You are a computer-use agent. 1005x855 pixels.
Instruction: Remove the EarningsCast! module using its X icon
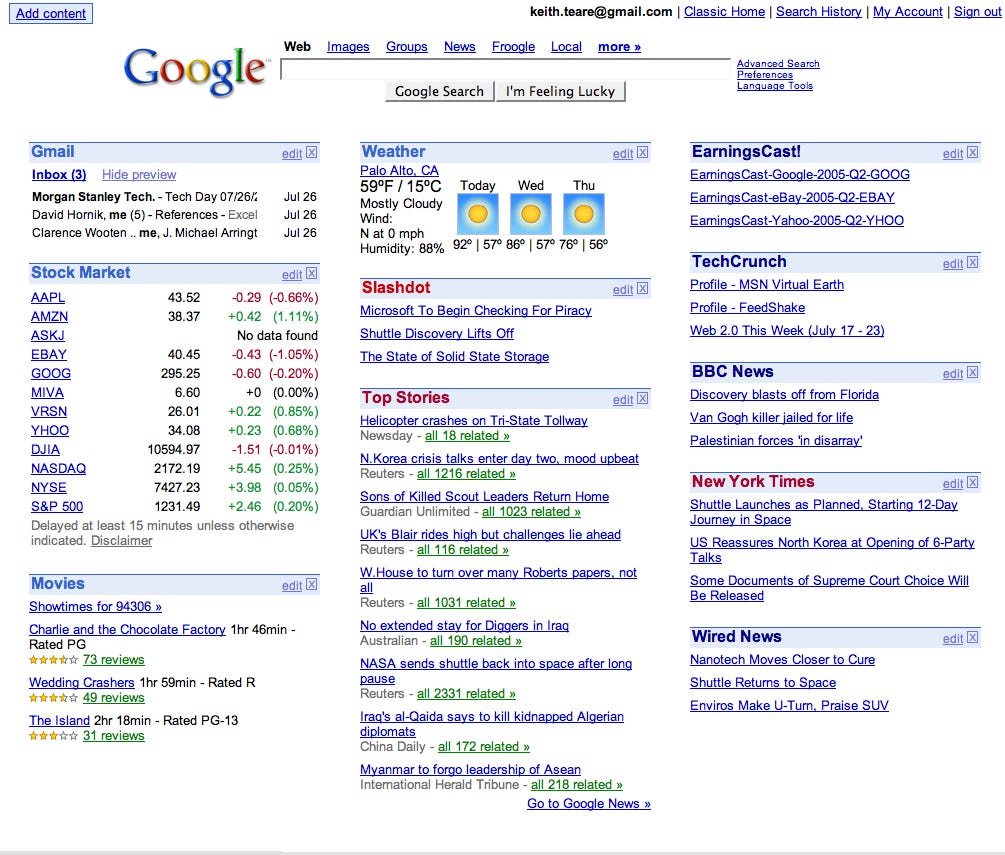pyautogui.click(x=973, y=153)
